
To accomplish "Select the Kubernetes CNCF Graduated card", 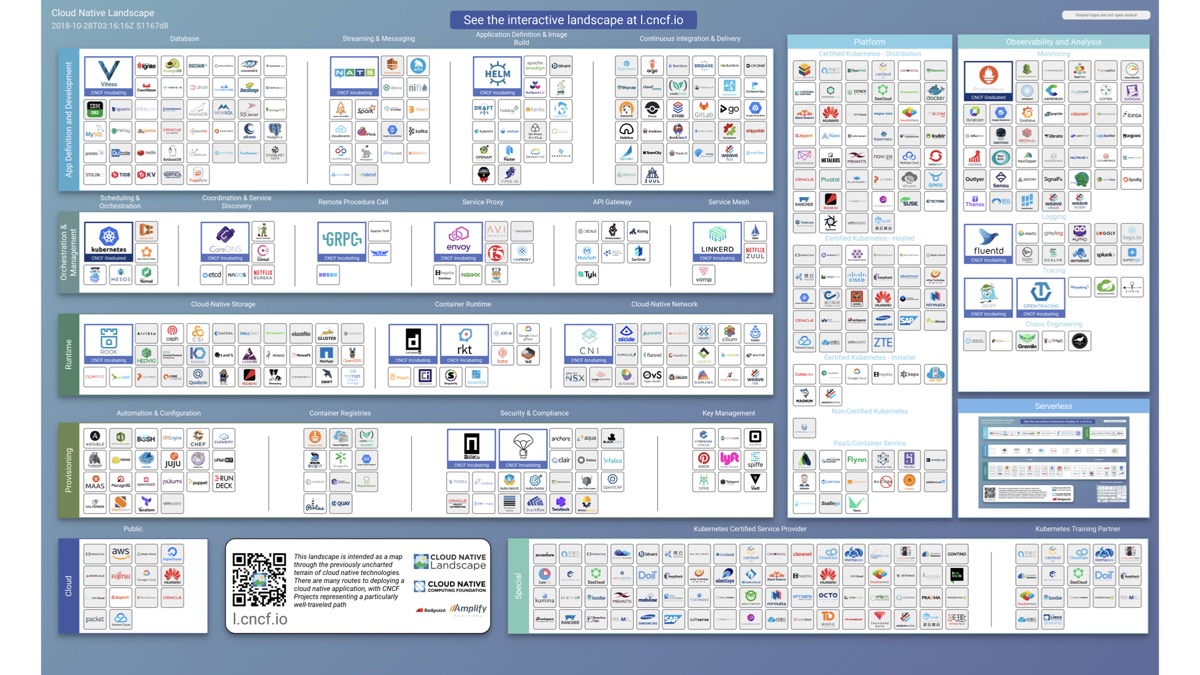I will click(108, 242).
